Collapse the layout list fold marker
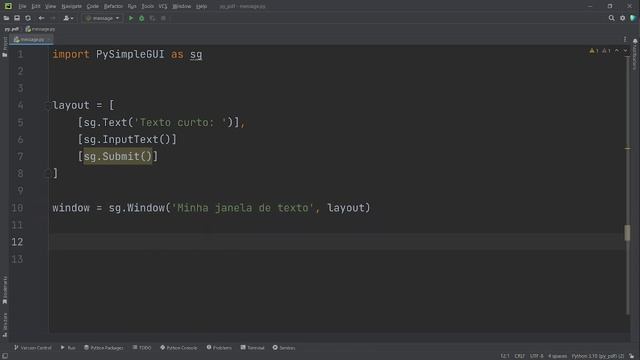The height and width of the screenshot is (360, 640). (48, 105)
